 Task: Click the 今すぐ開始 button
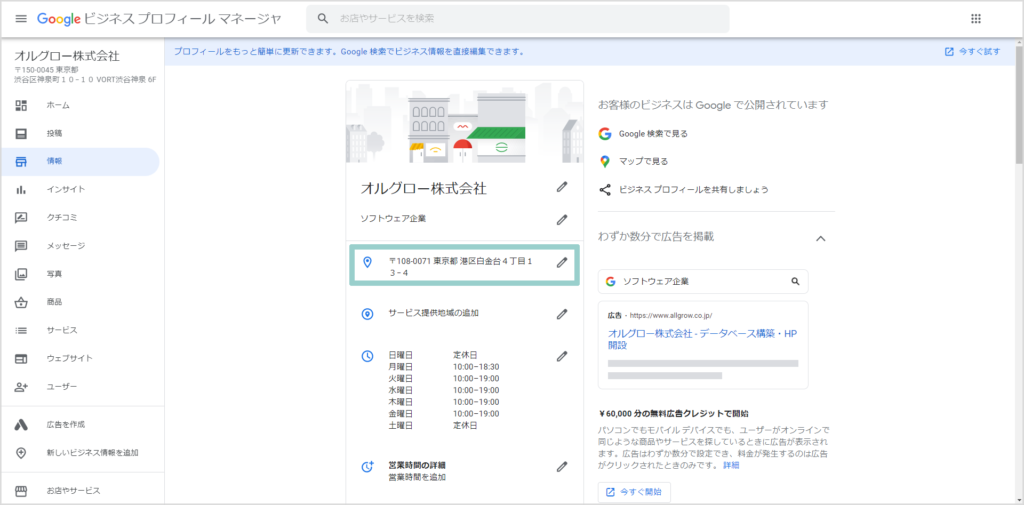tap(634, 492)
